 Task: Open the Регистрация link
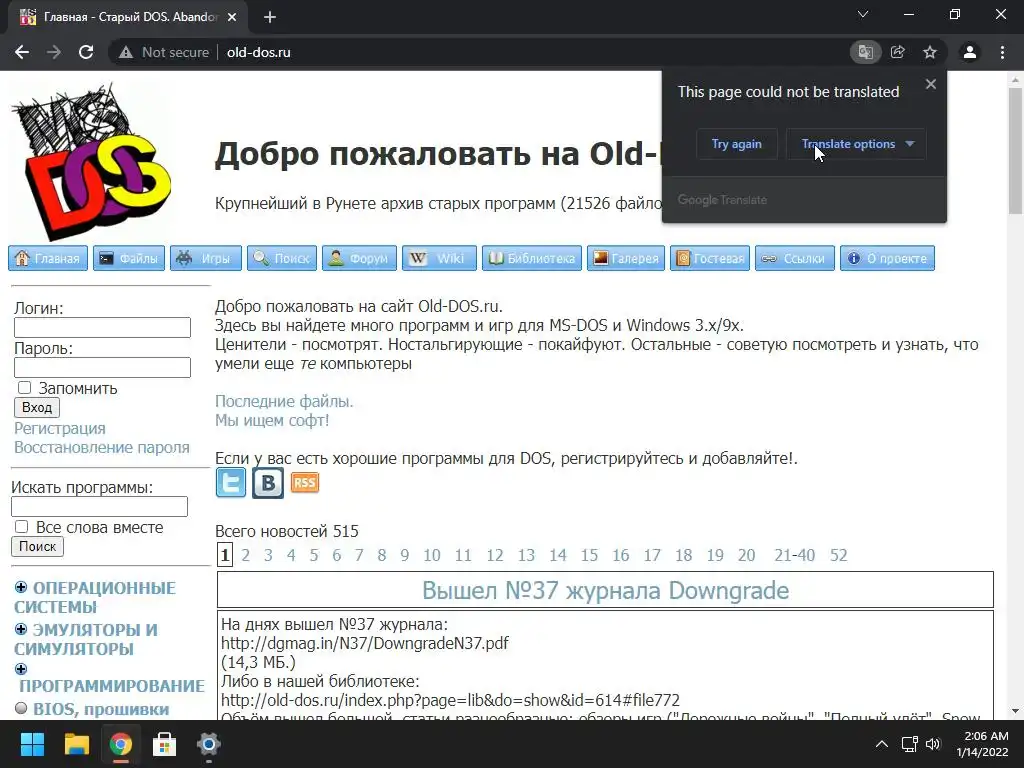(59, 428)
